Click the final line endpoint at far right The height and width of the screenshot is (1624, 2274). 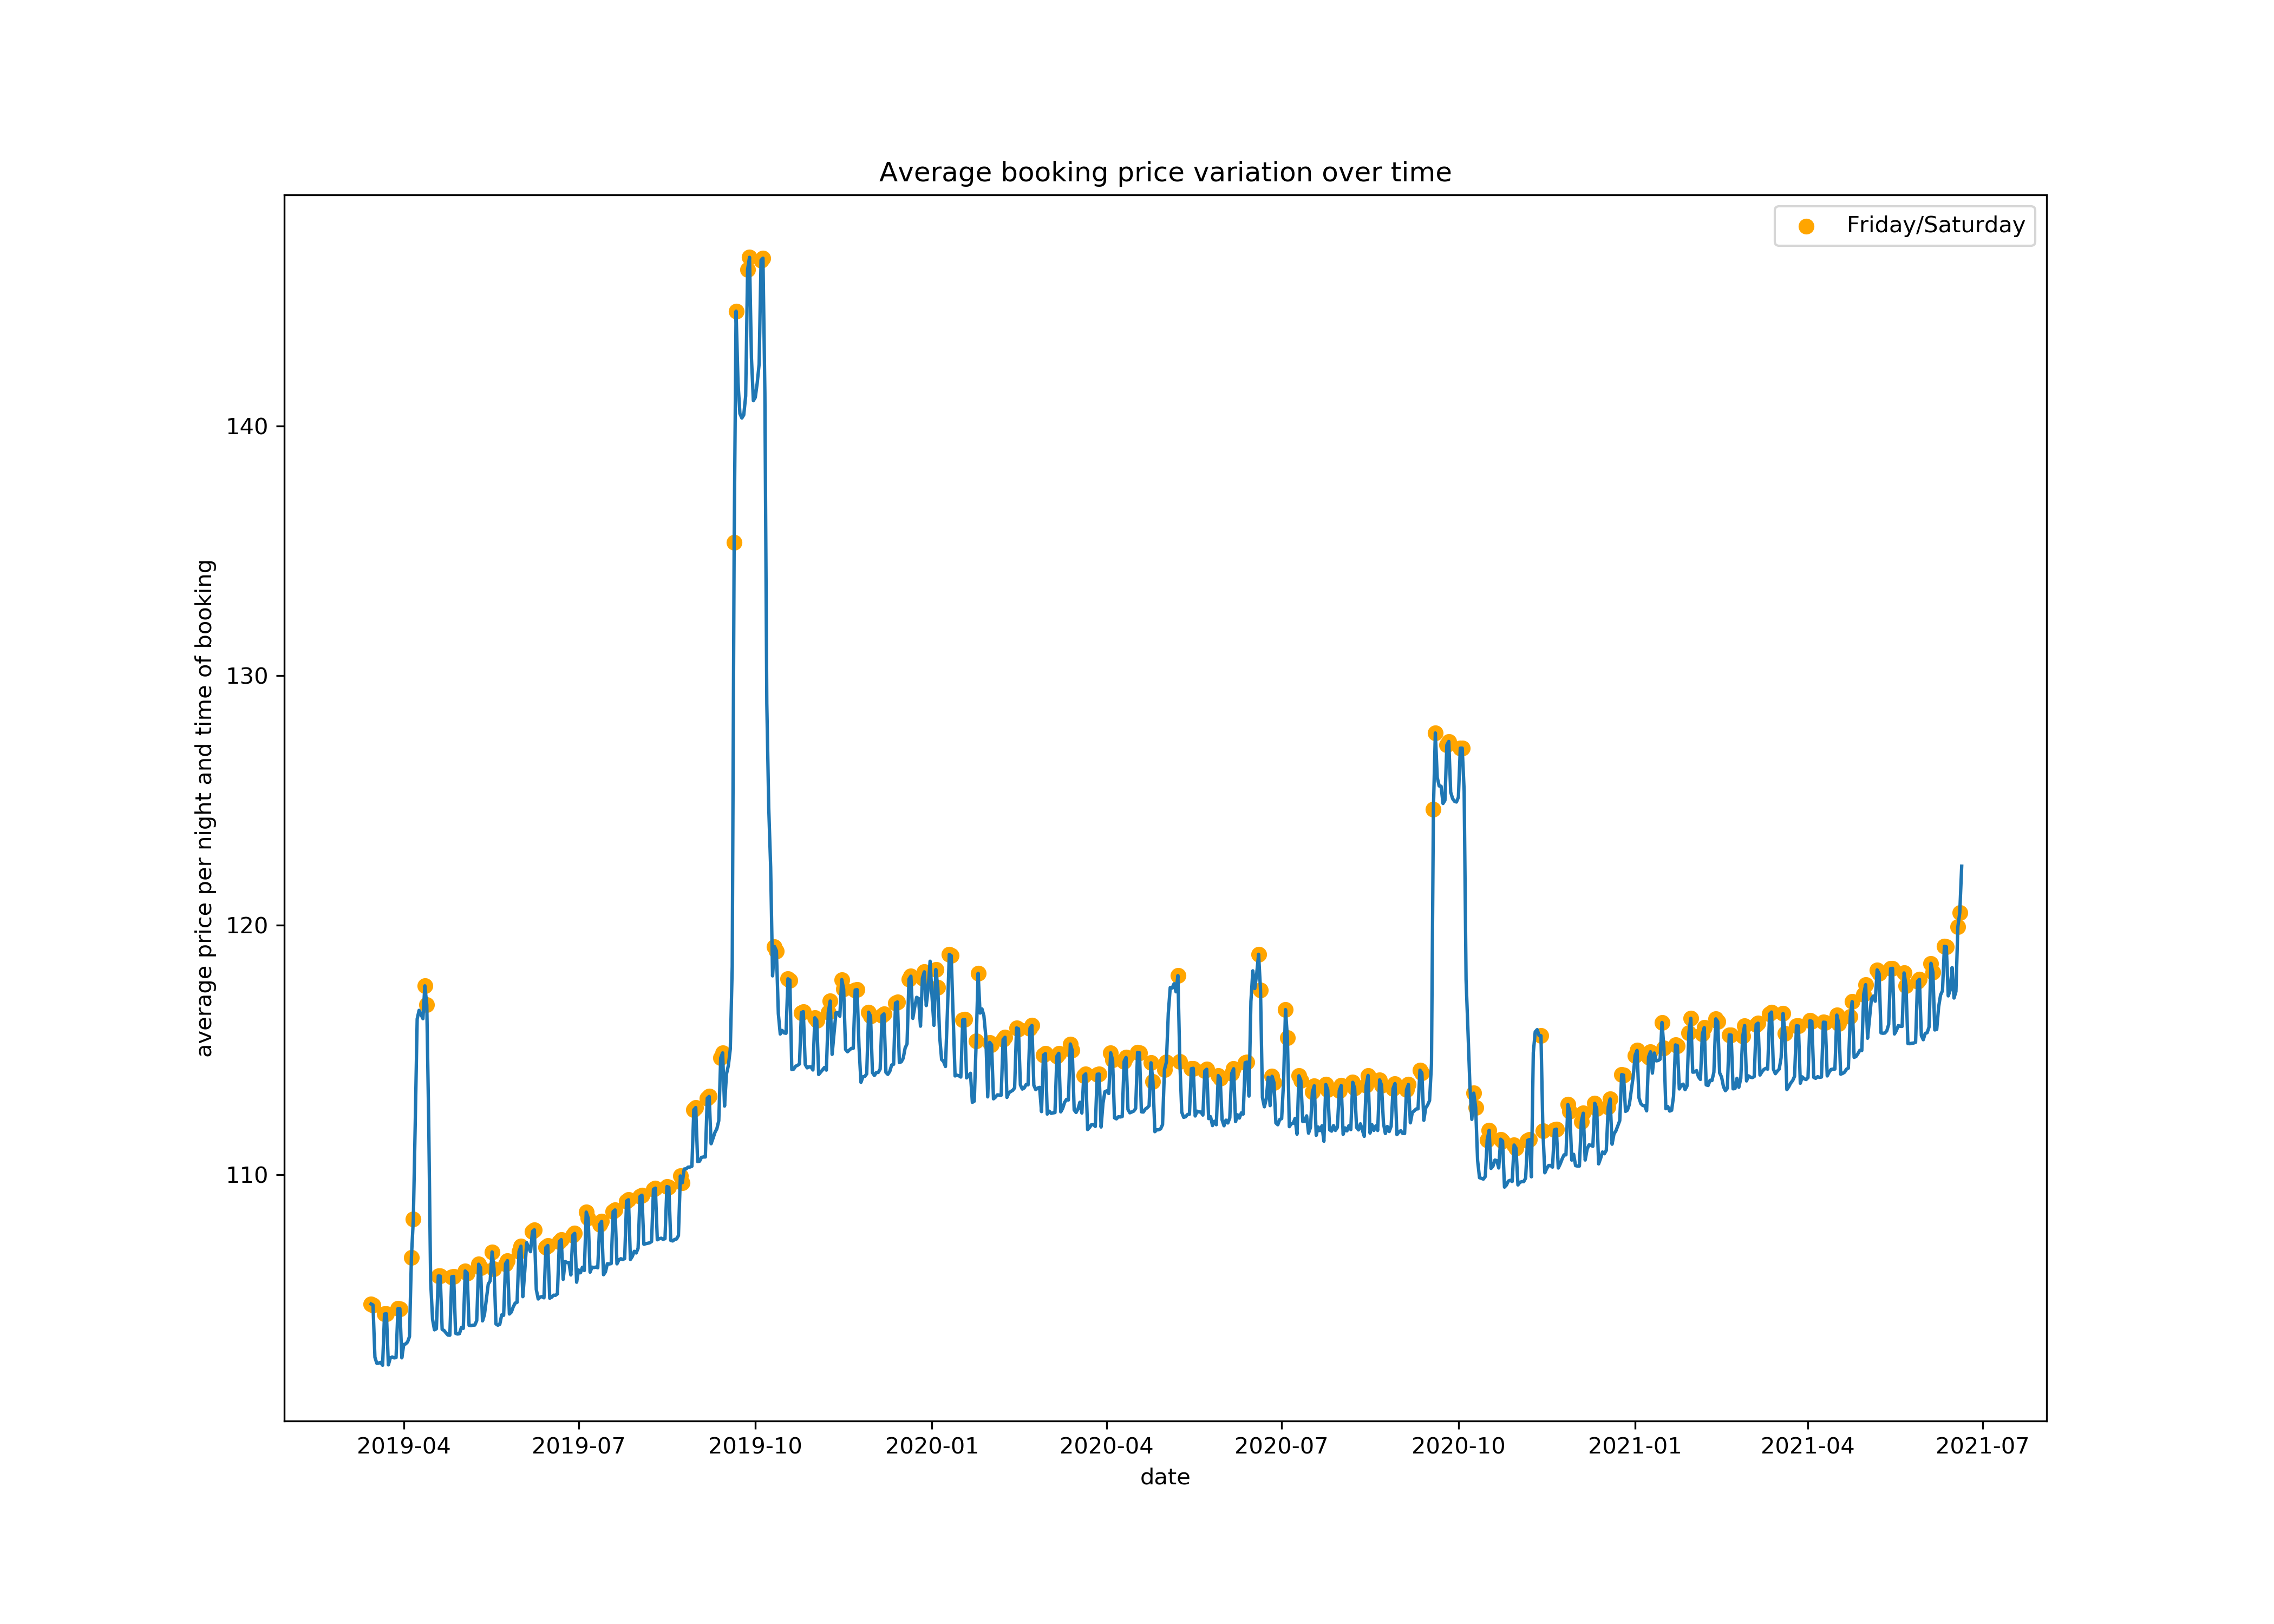pyautogui.click(x=1961, y=866)
